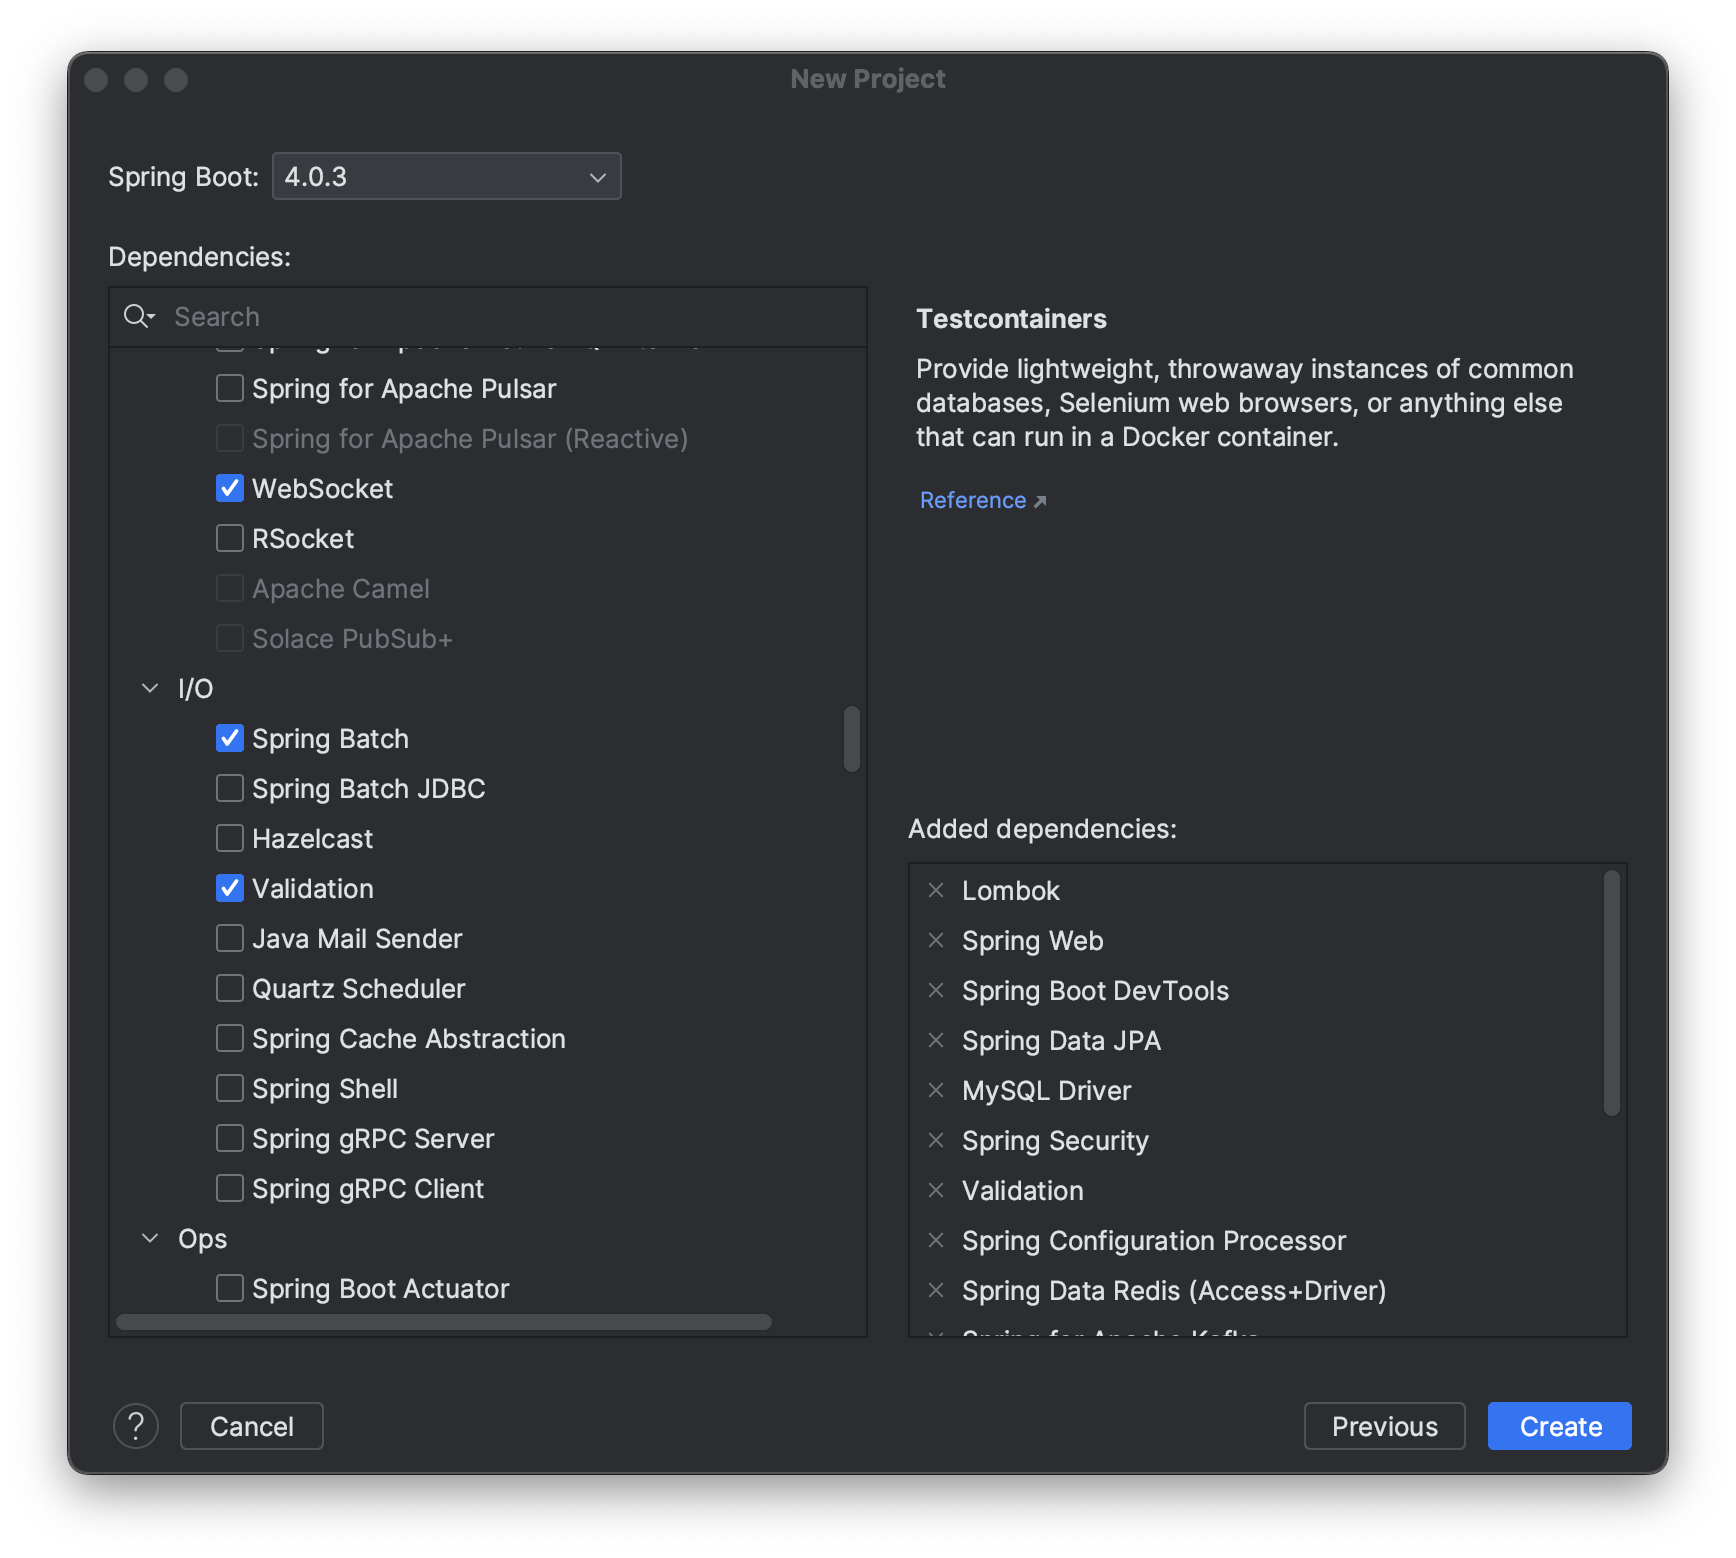This screenshot has width=1736, height=1558.
Task: Uncheck the Validation checkbox
Action: point(230,888)
